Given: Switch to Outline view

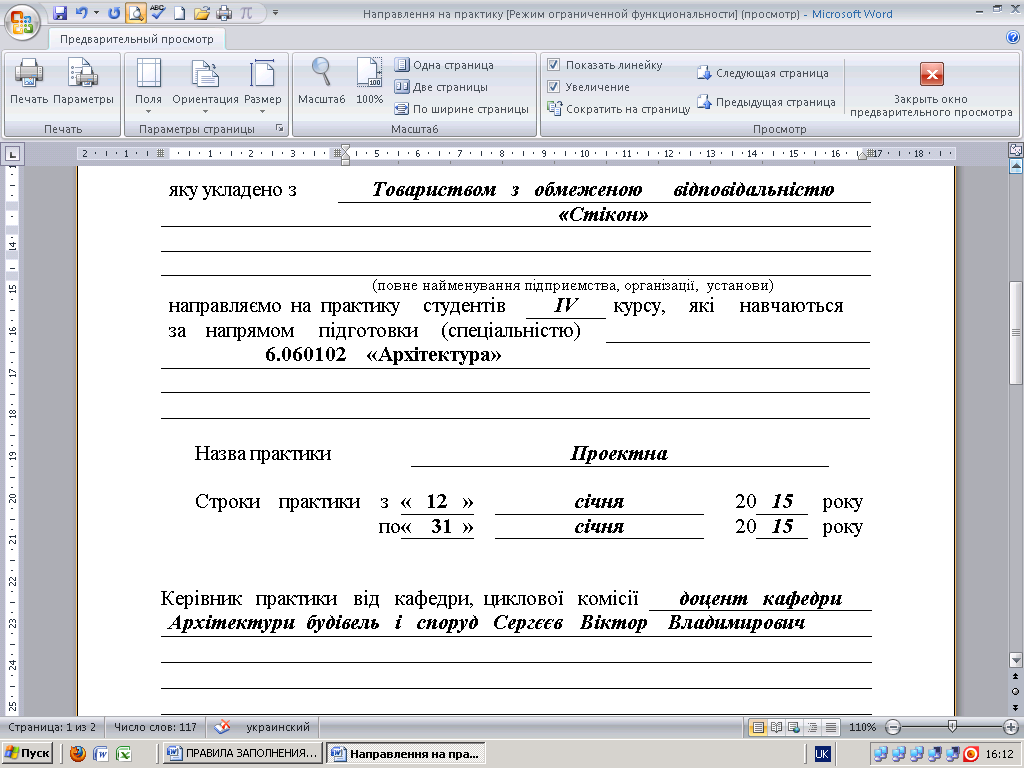Looking at the screenshot, I should tap(812, 727).
